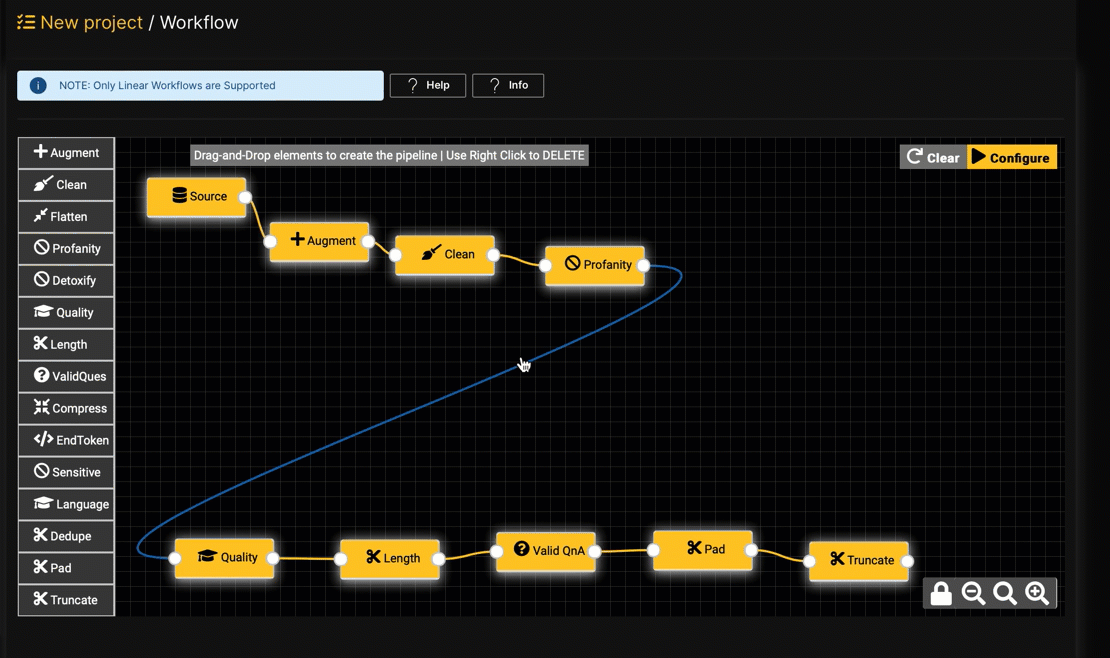Click the Sensitive filter element
1110x658 pixels.
[66, 472]
